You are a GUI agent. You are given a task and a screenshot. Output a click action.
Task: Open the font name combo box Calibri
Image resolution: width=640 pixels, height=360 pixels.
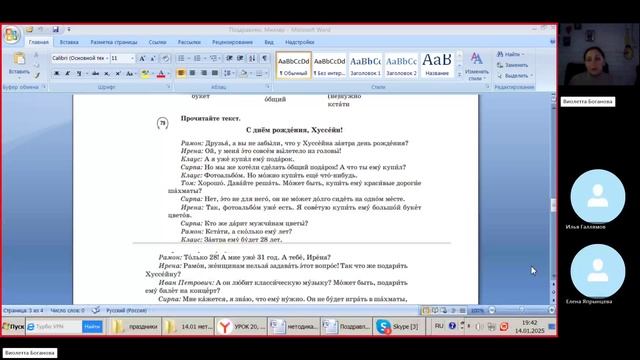pyautogui.click(x=80, y=58)
